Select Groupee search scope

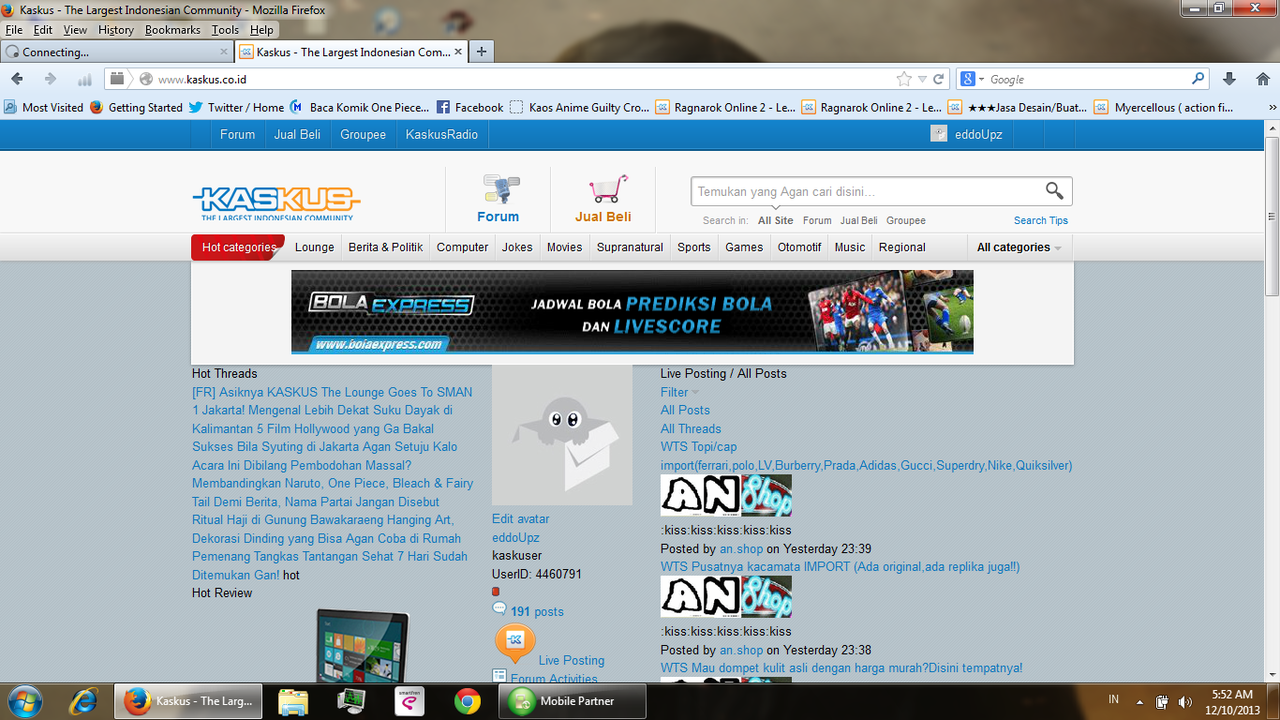point(906,220)
